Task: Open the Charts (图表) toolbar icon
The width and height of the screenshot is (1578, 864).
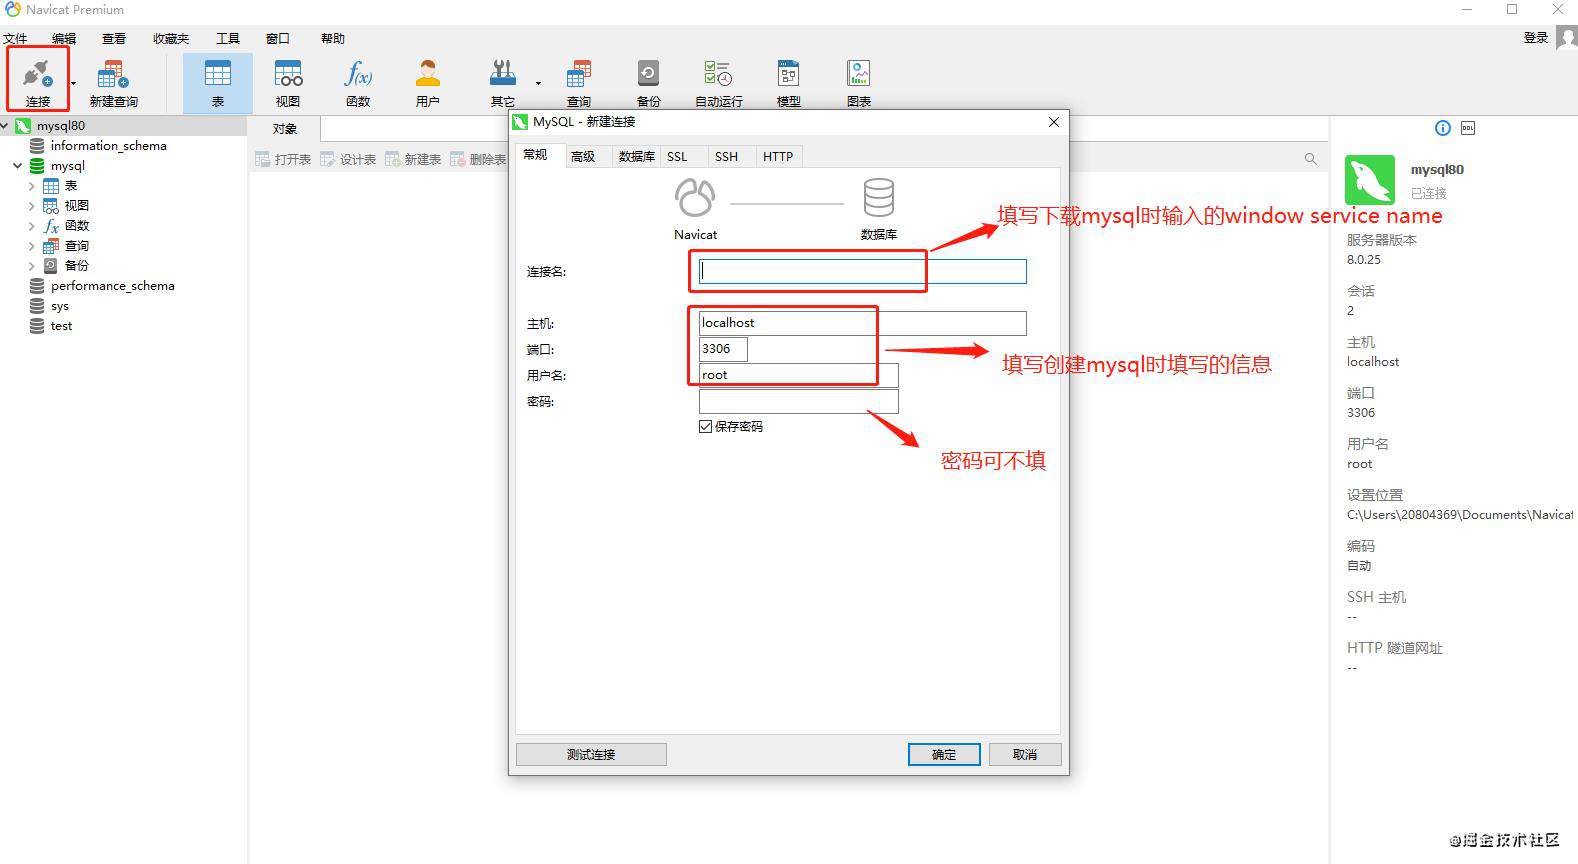Action: point(858,74)
